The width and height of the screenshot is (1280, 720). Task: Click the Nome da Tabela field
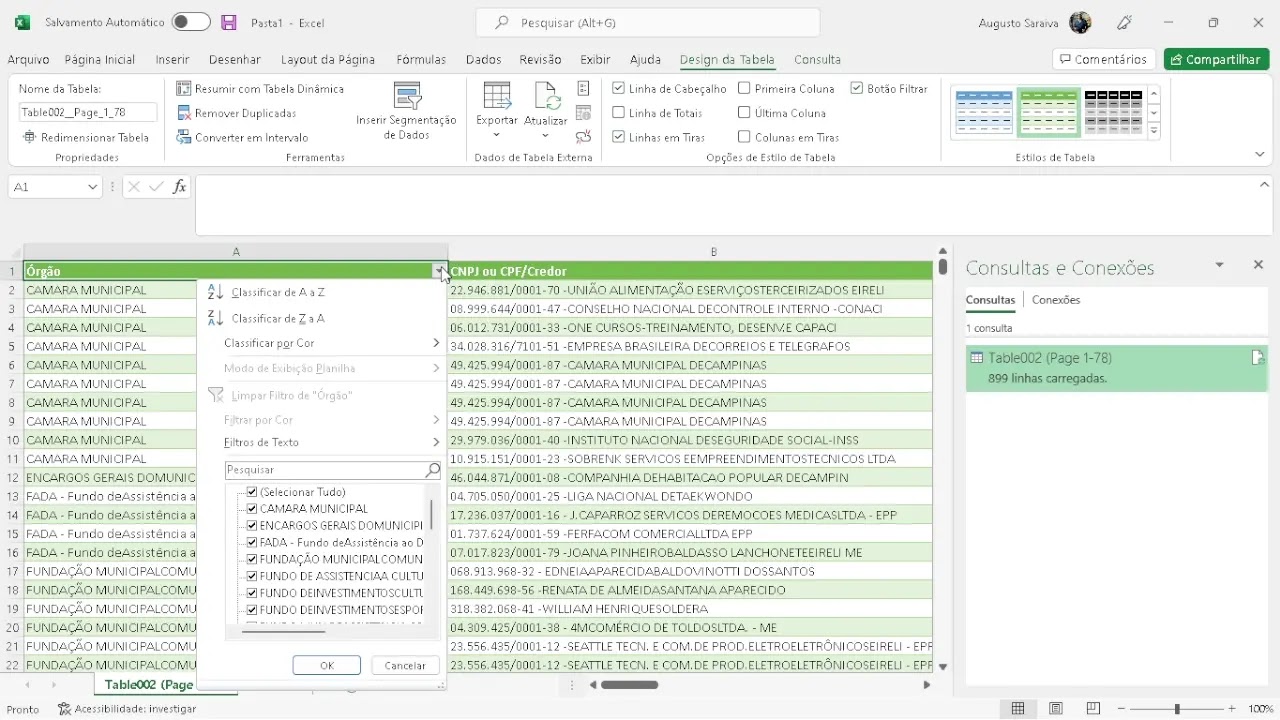pyautogui.click(x=88, y=113)
